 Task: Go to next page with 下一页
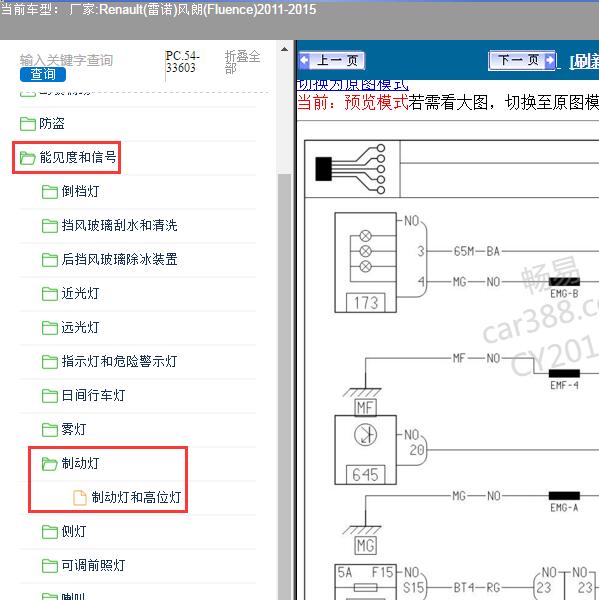[x=522, y=60]
